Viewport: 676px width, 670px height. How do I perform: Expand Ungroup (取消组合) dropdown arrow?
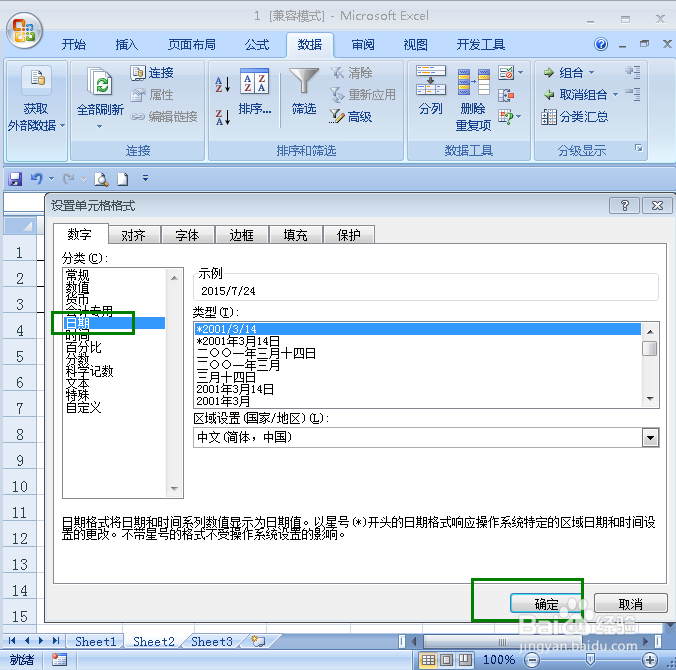(615, 94)
